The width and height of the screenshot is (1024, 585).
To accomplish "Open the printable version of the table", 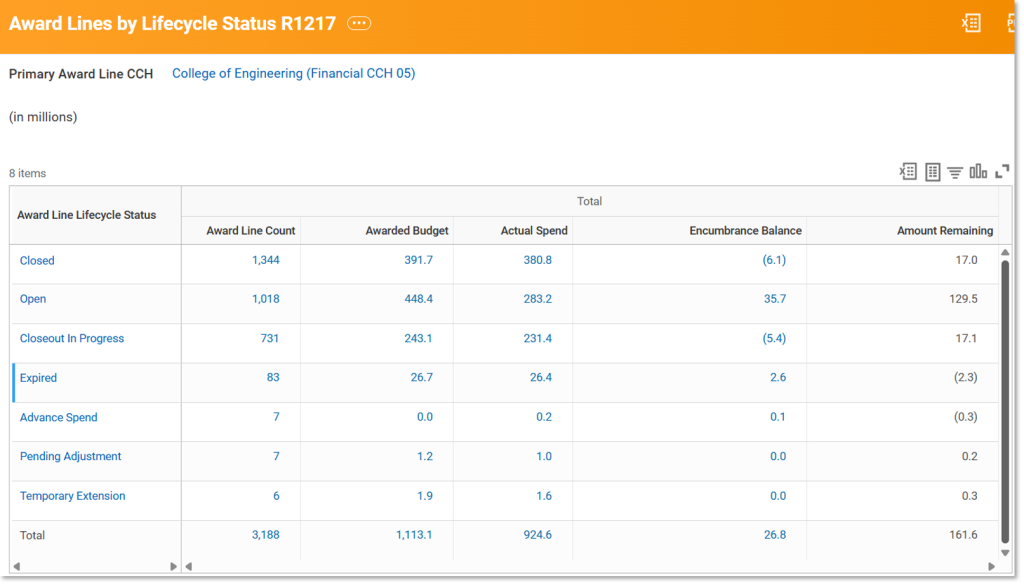I will tap(931, 171).
